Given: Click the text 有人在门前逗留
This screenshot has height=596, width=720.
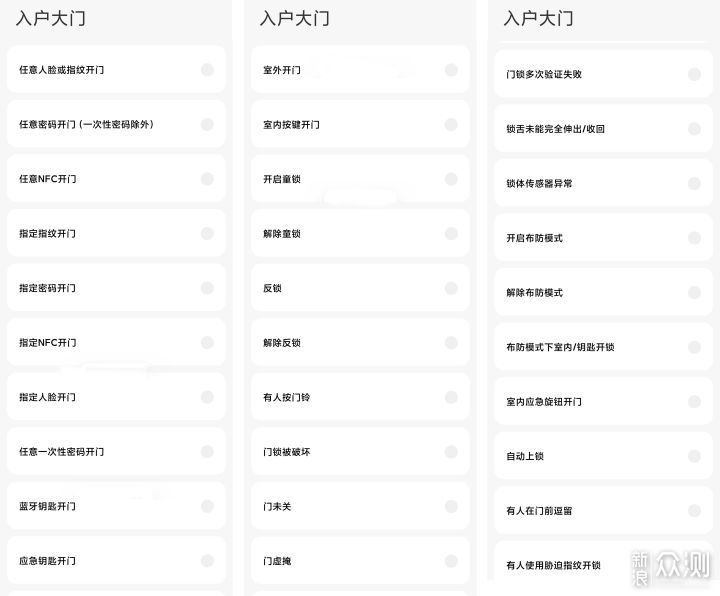Looking at the screenshot, I should (539, 511).
